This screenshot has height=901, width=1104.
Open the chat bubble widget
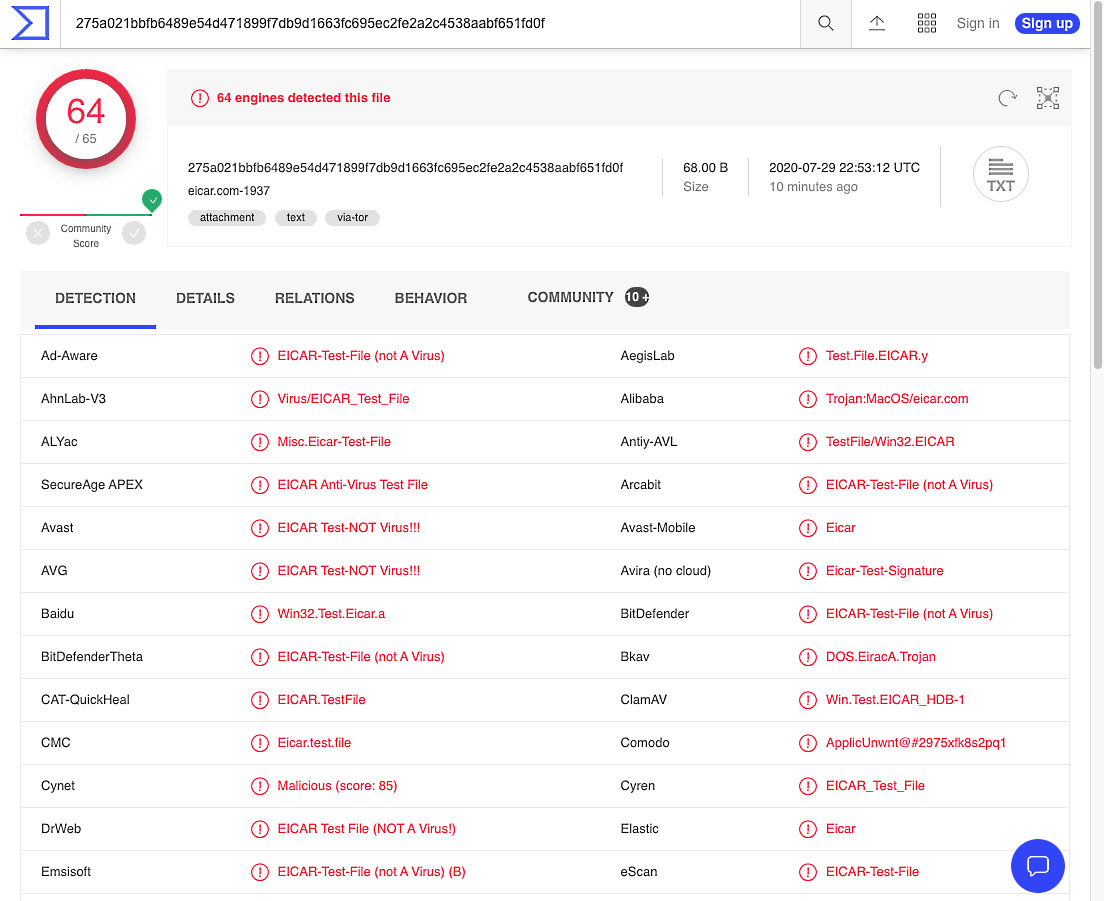1037,865
